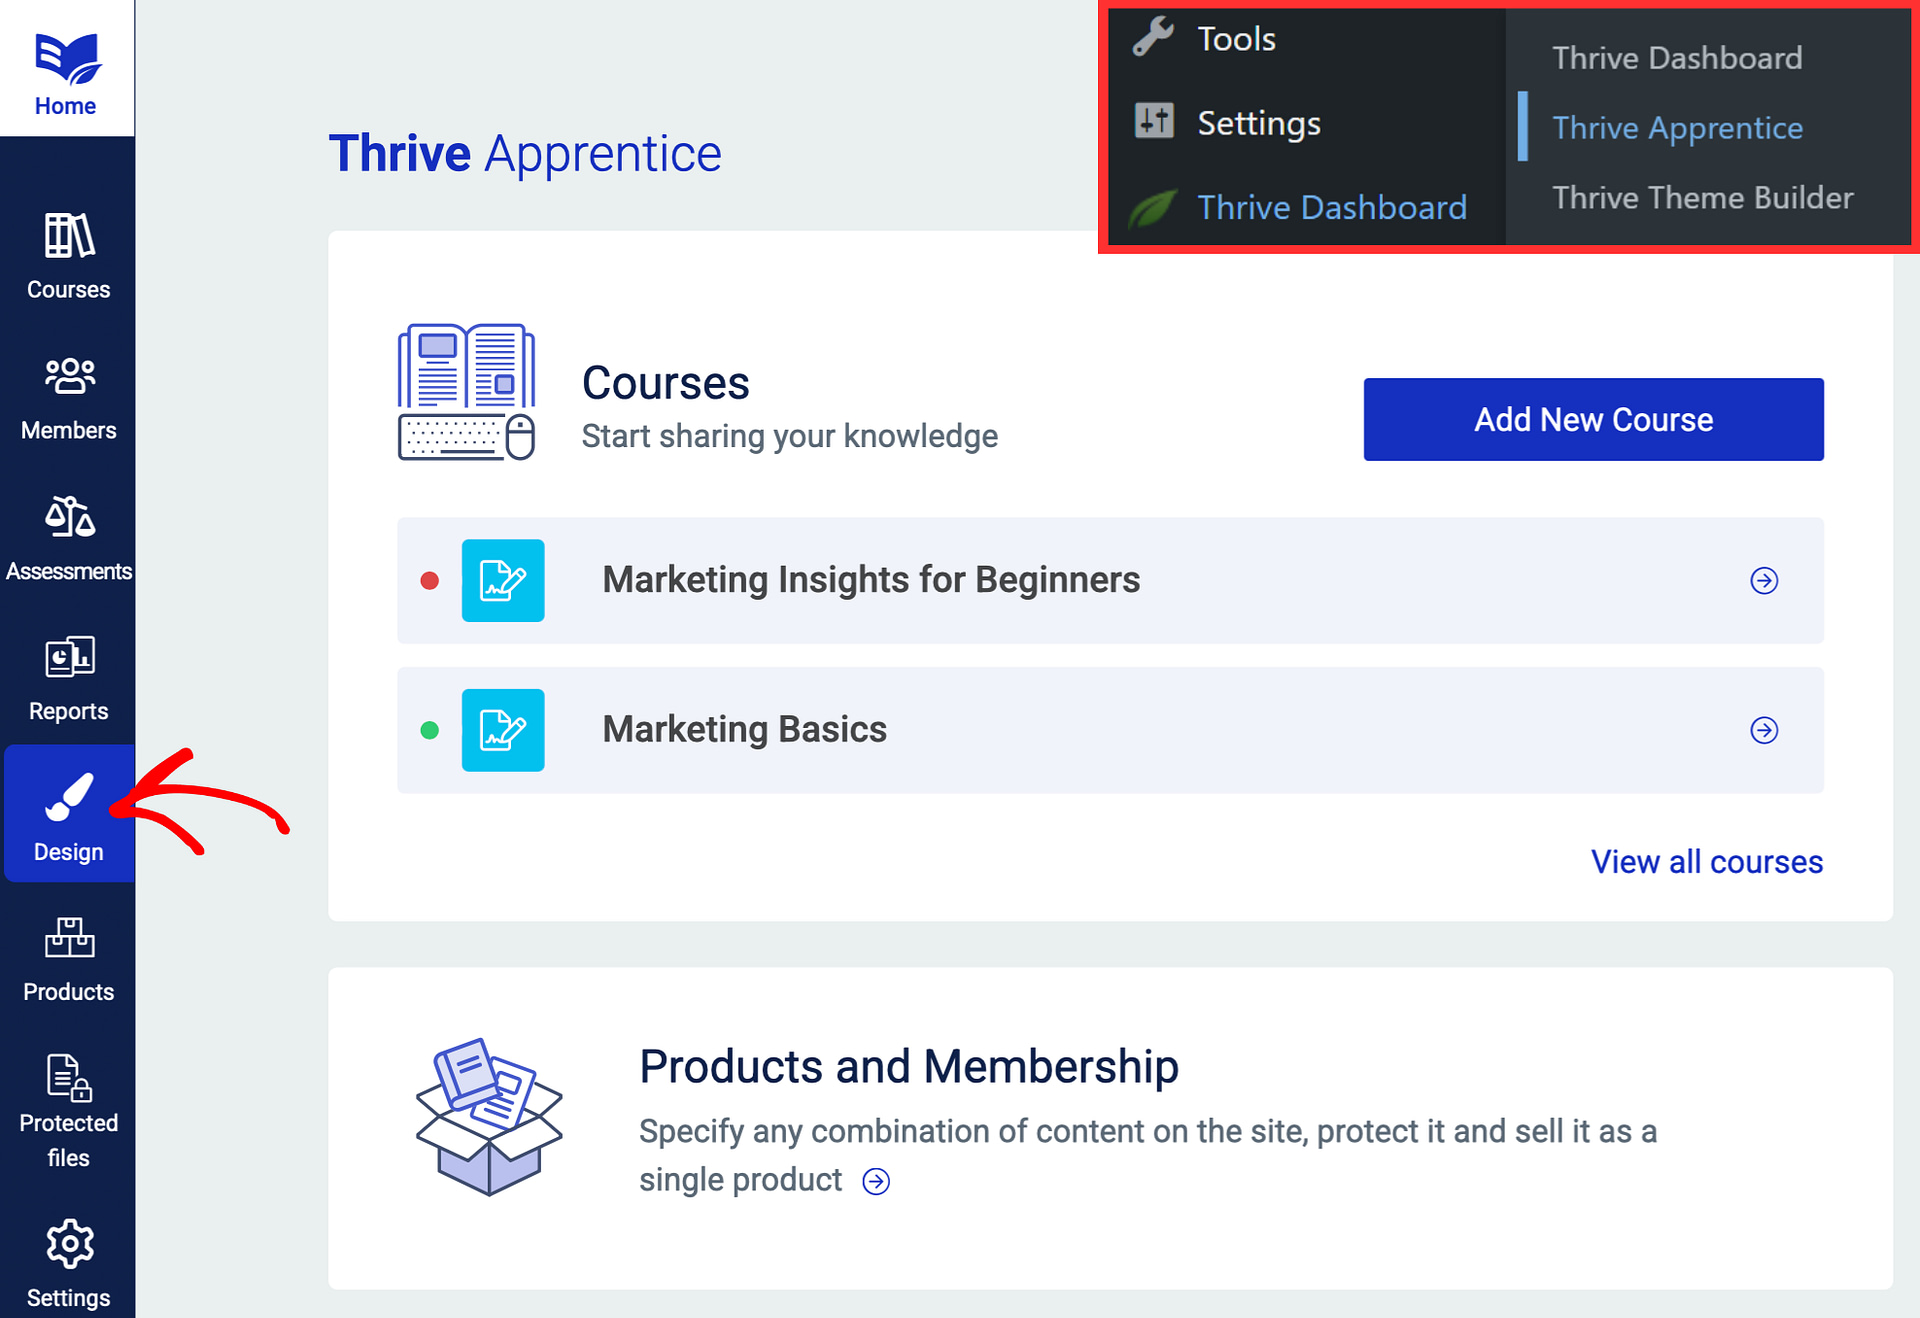Viewport: 1920px width, 1318px height.
Task: Select the Members sidebar icon
Action: [x=67, y=396]
